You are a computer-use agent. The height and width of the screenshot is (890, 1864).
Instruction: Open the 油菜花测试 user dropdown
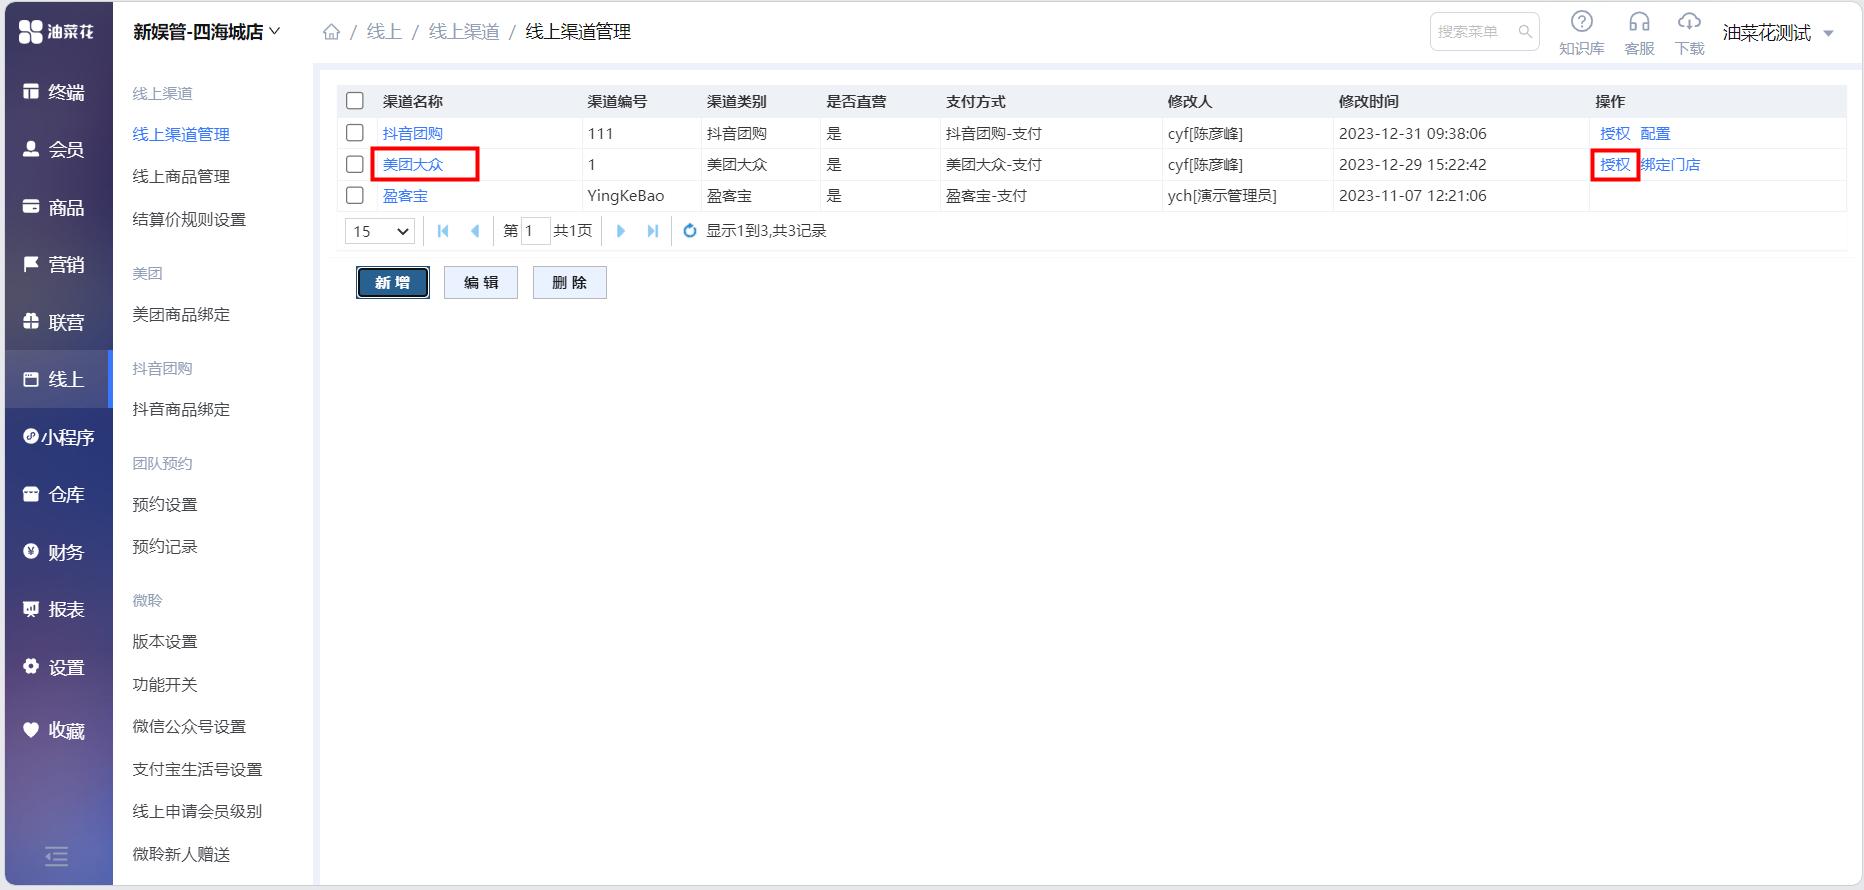(1778, 33)
